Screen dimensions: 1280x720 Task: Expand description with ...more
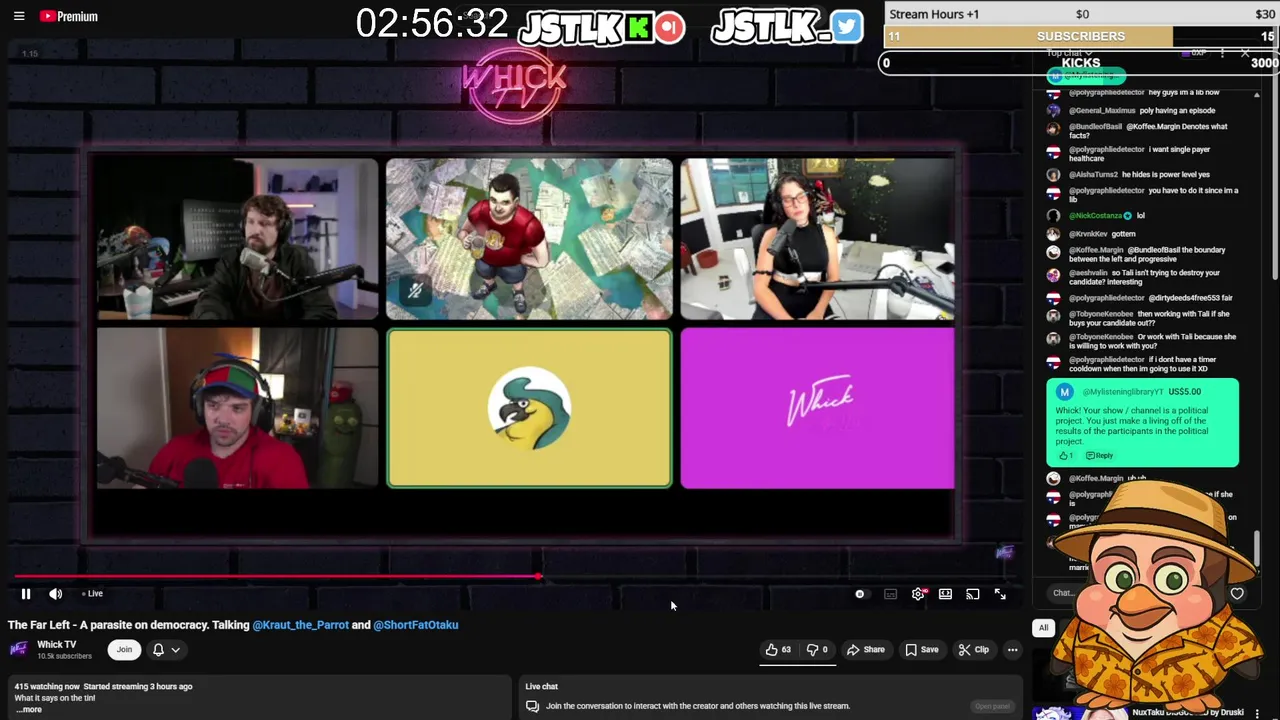pos(28,710)
